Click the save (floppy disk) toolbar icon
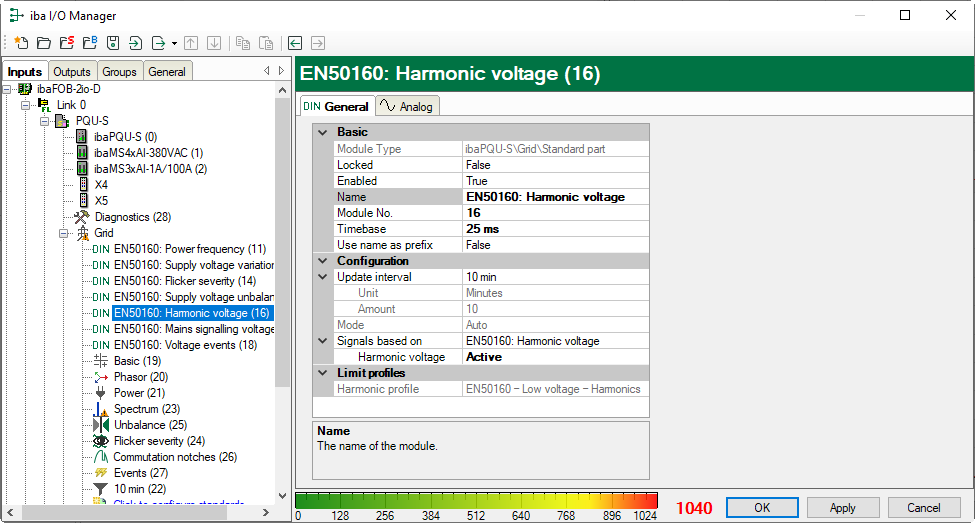Image resolution: width=975 pixels, height=523 pixels. pos(113,43)
